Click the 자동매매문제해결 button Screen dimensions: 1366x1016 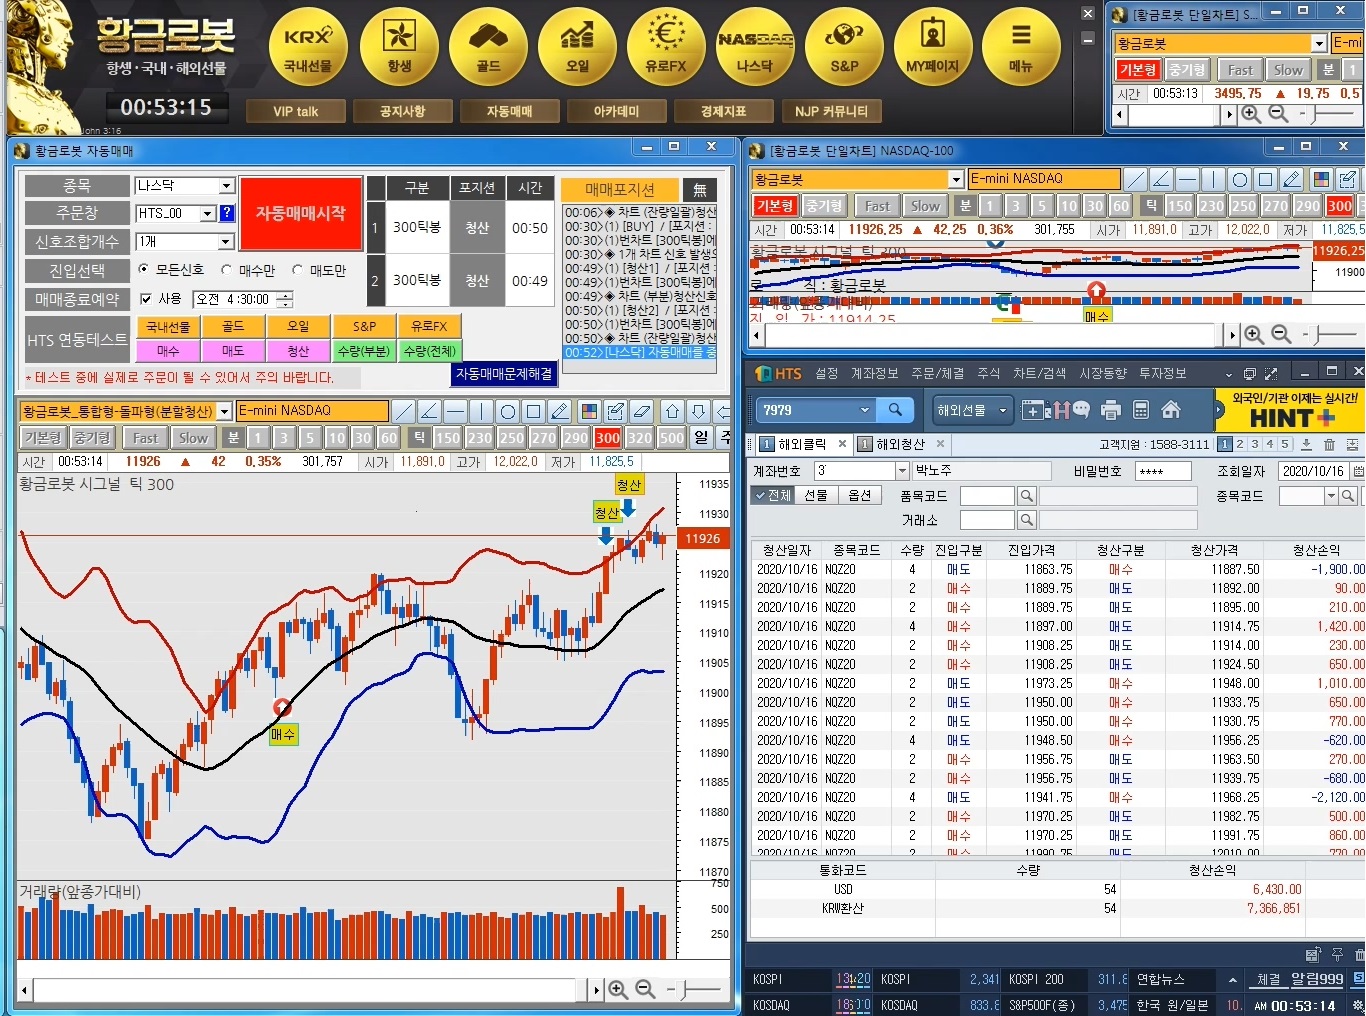[504, 374]
